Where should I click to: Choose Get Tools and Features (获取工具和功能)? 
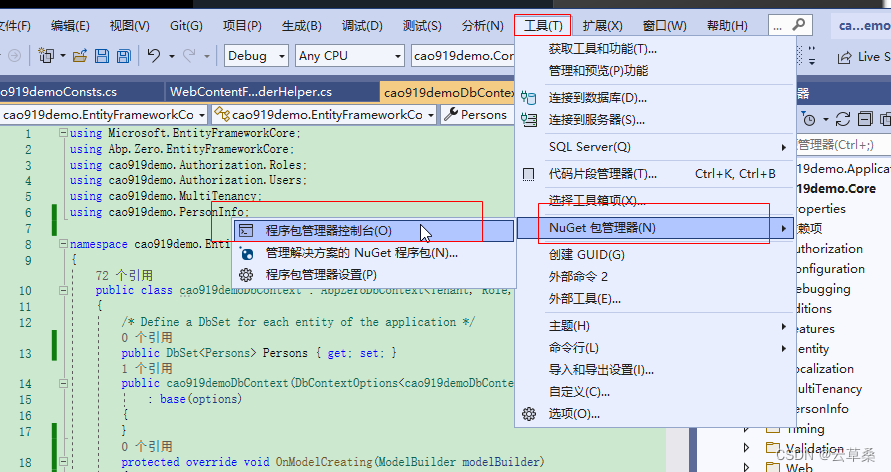[655, 49]
